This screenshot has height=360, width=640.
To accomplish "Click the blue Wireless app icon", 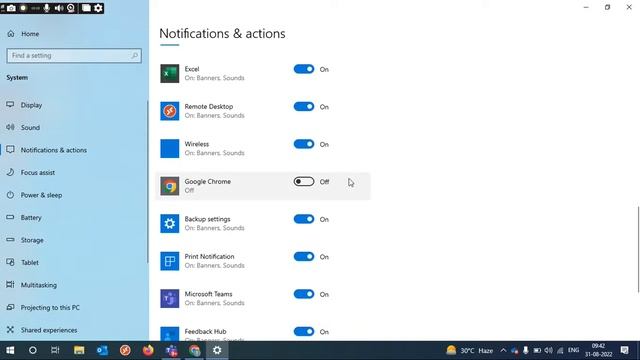I will pos(169,149).
